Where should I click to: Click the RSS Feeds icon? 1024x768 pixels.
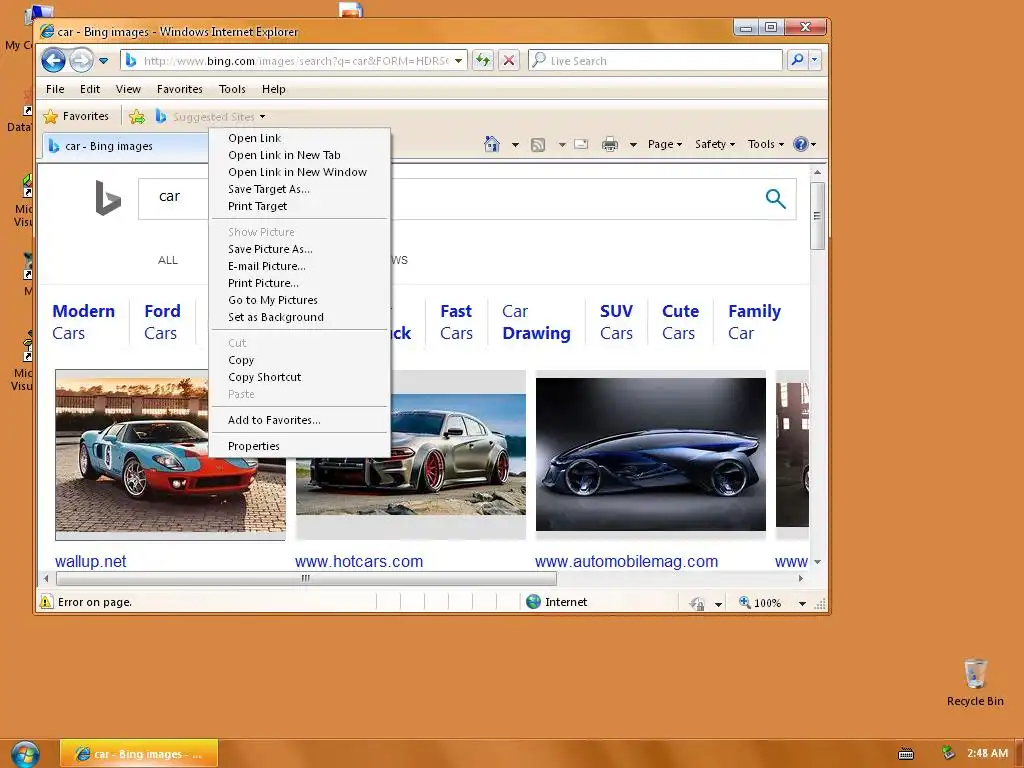pos(537,144)
